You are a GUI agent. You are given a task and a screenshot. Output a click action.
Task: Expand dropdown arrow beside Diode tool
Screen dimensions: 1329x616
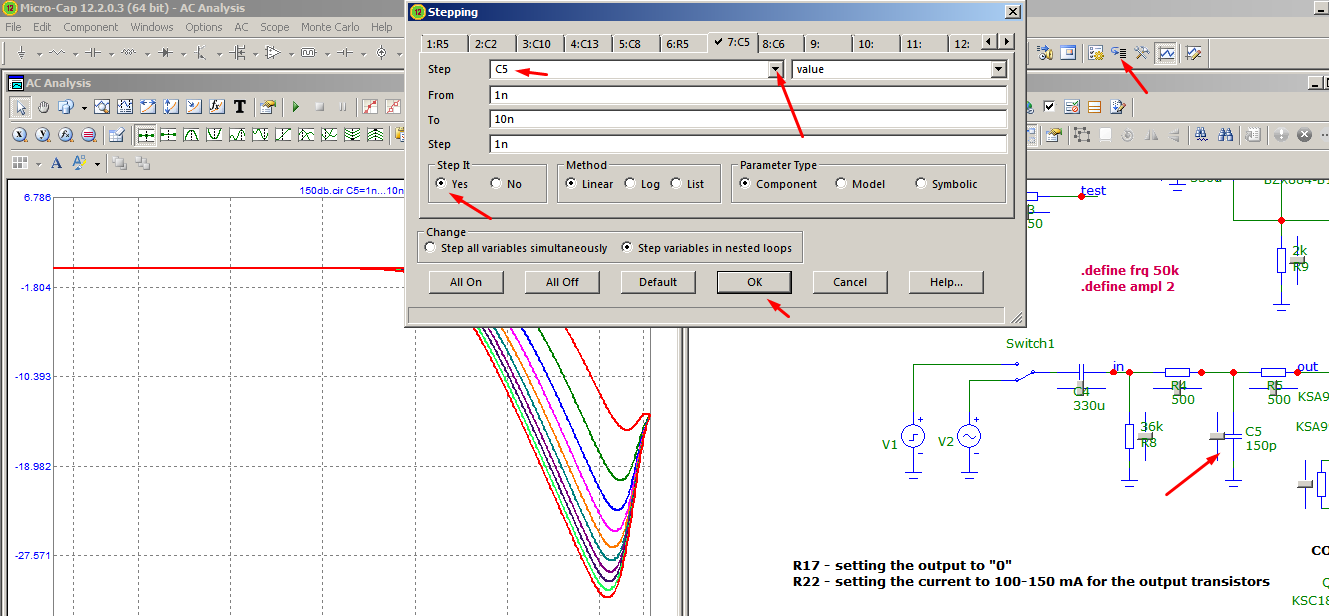pos(184,54)
